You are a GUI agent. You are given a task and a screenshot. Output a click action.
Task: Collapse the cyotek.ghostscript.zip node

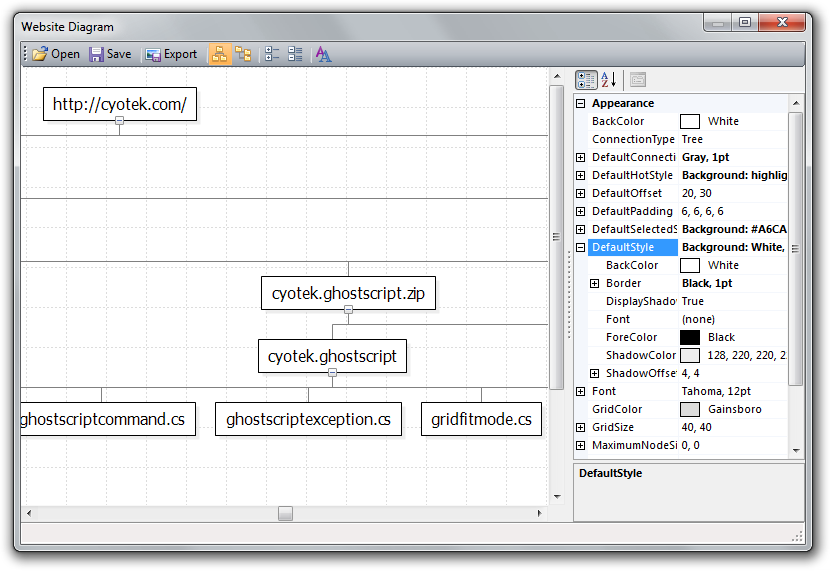(x=348, y=310)
